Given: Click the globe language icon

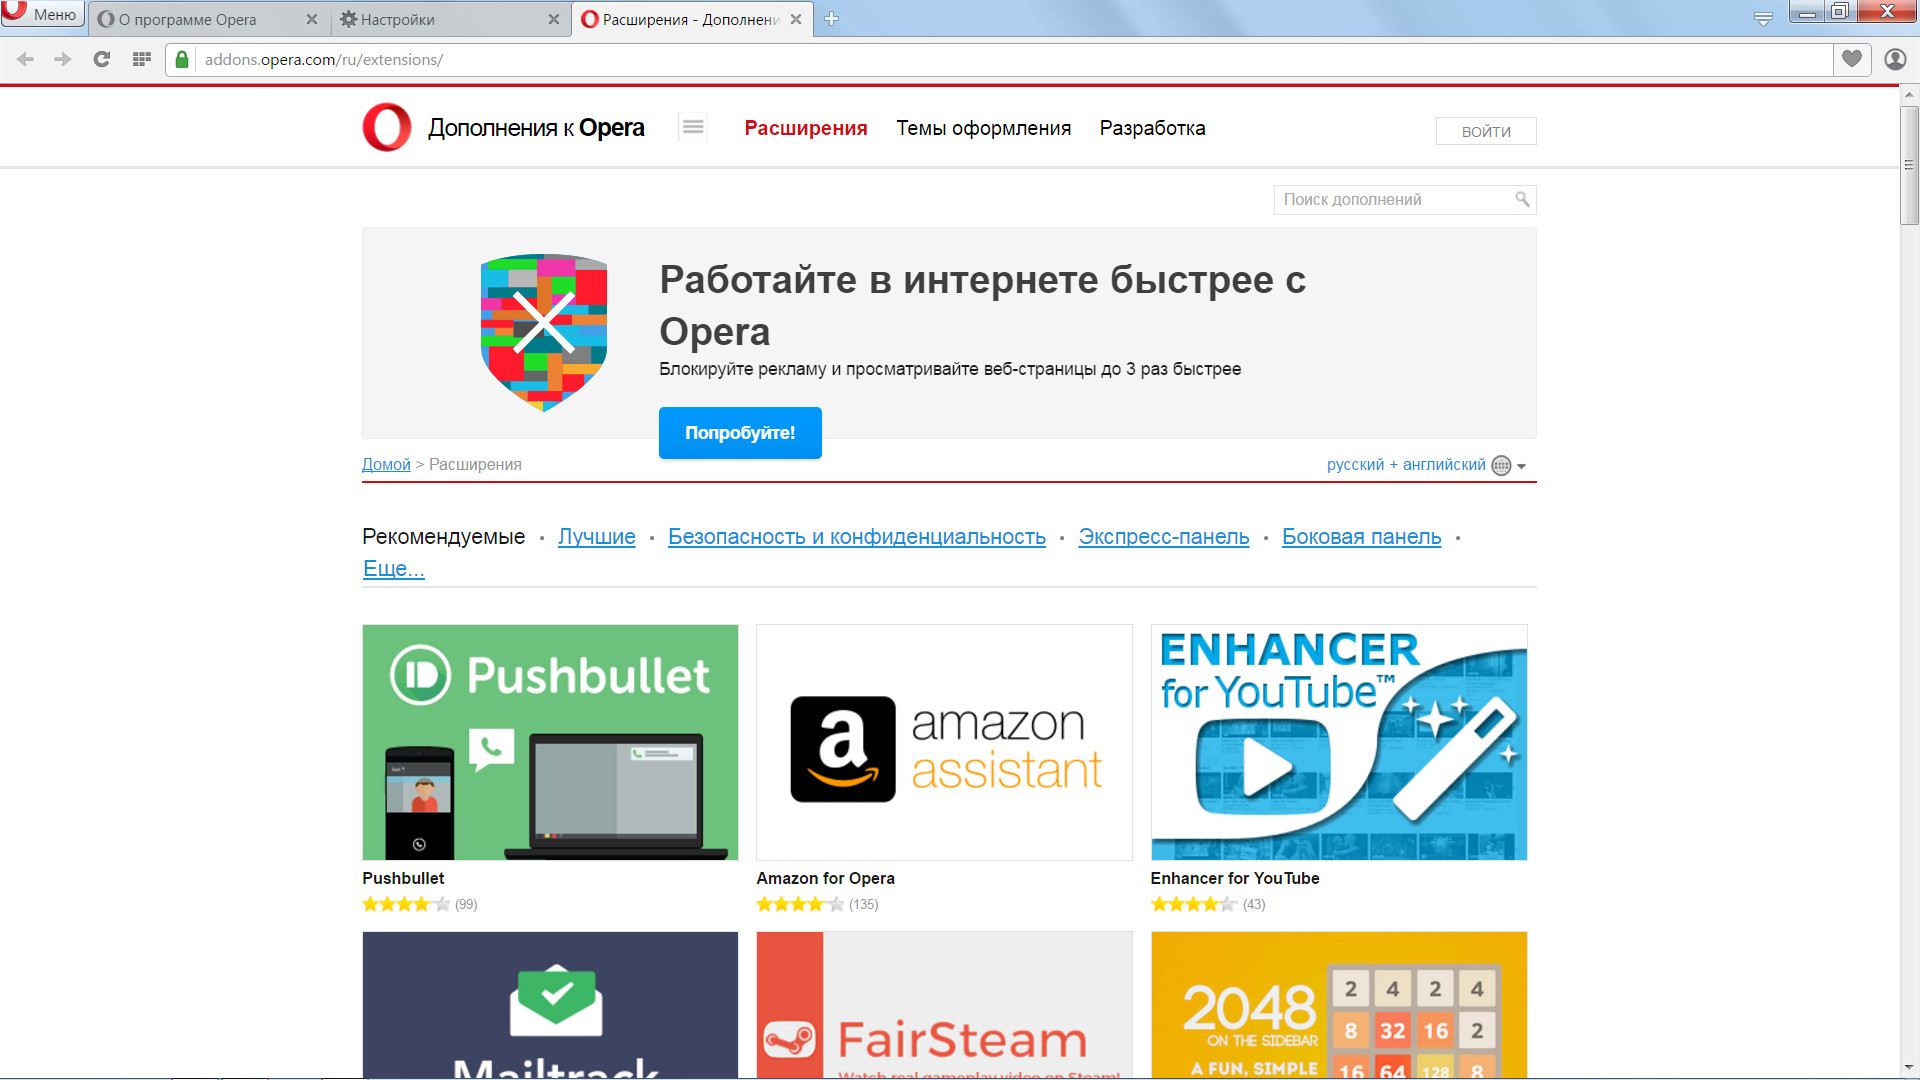Looking at the screenshot, I should click(x=1501, y=466).
